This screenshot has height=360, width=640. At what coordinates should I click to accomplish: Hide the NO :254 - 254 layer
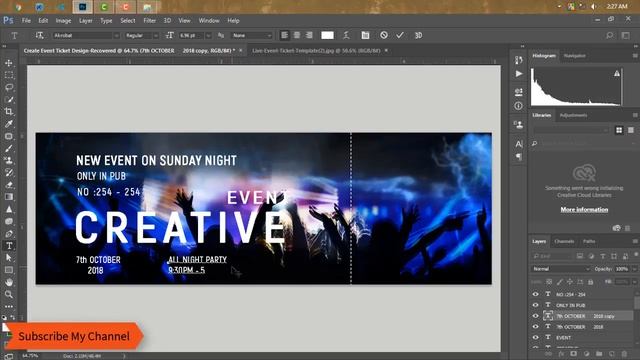[x=536, y=294]
